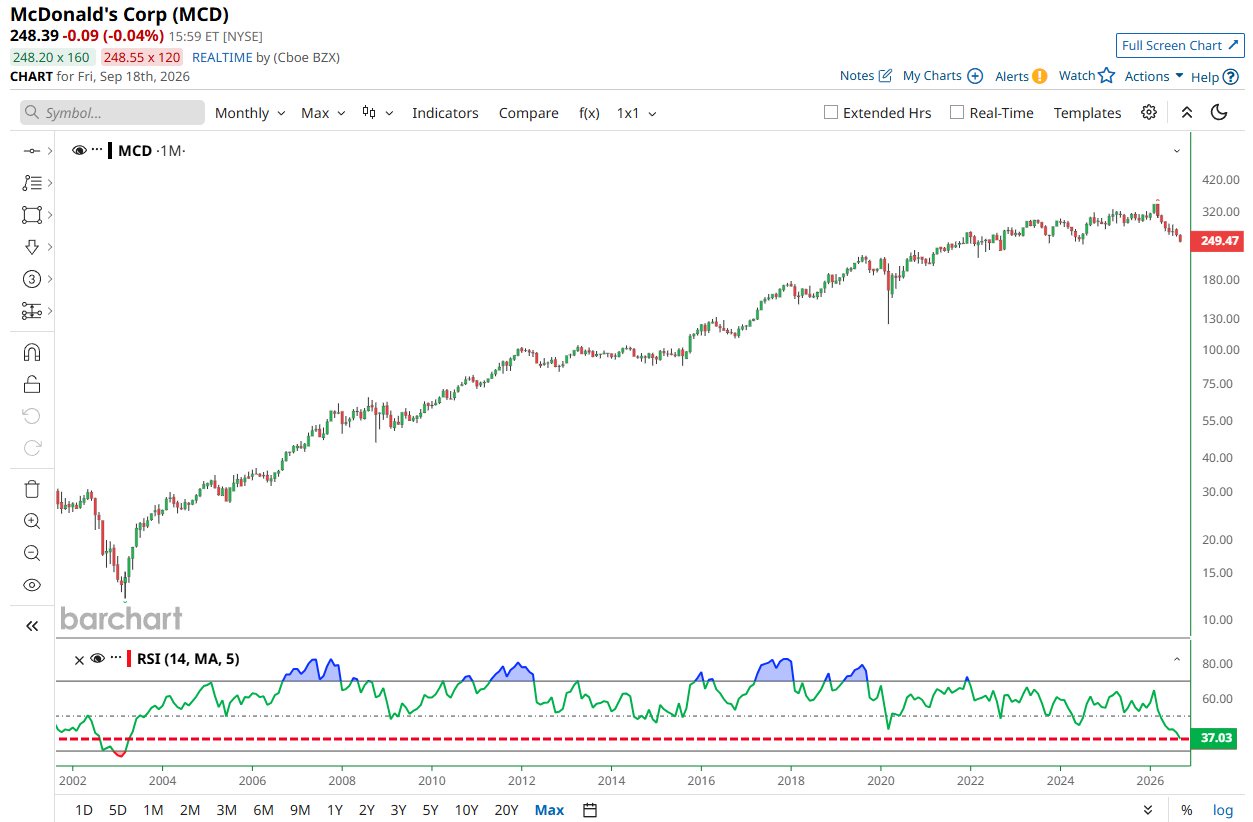Click the trash can to delete drawings
The height and width of the screenshot is (822, 1253).
[31, 489]
